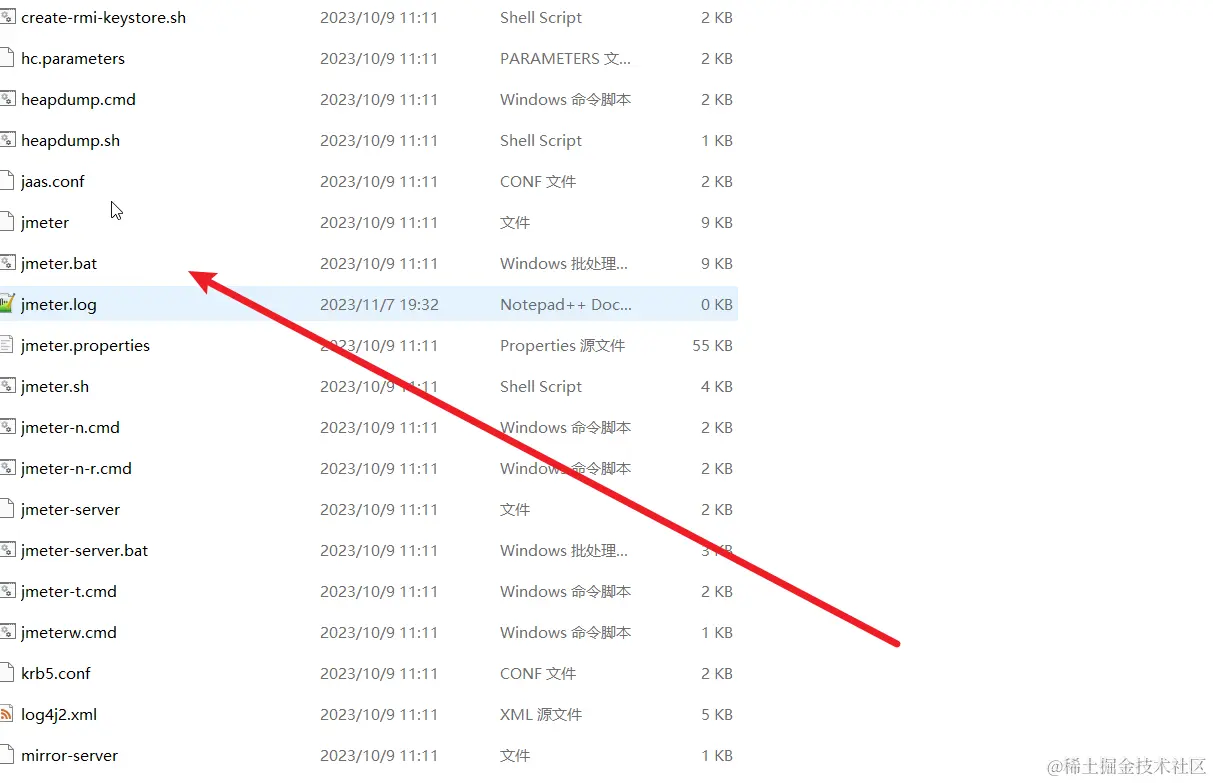This screenshot has width=1213, height=783.
Task: Click the jmeter-server.bat file icon
Action: (6, 550)
